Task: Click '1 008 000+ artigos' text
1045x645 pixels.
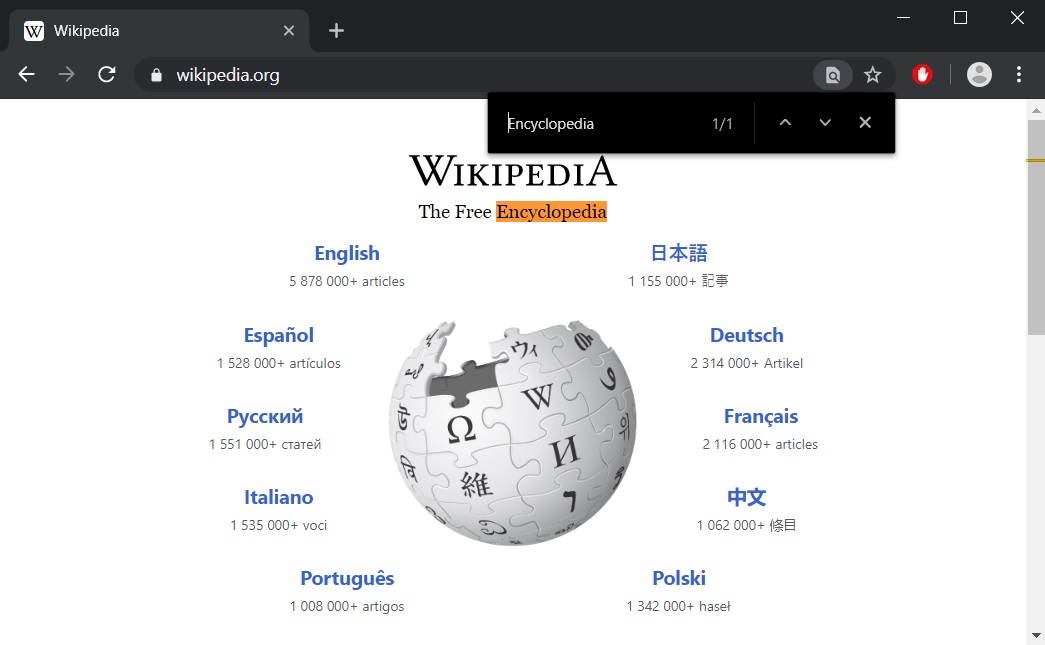Action: pos(347,606)
